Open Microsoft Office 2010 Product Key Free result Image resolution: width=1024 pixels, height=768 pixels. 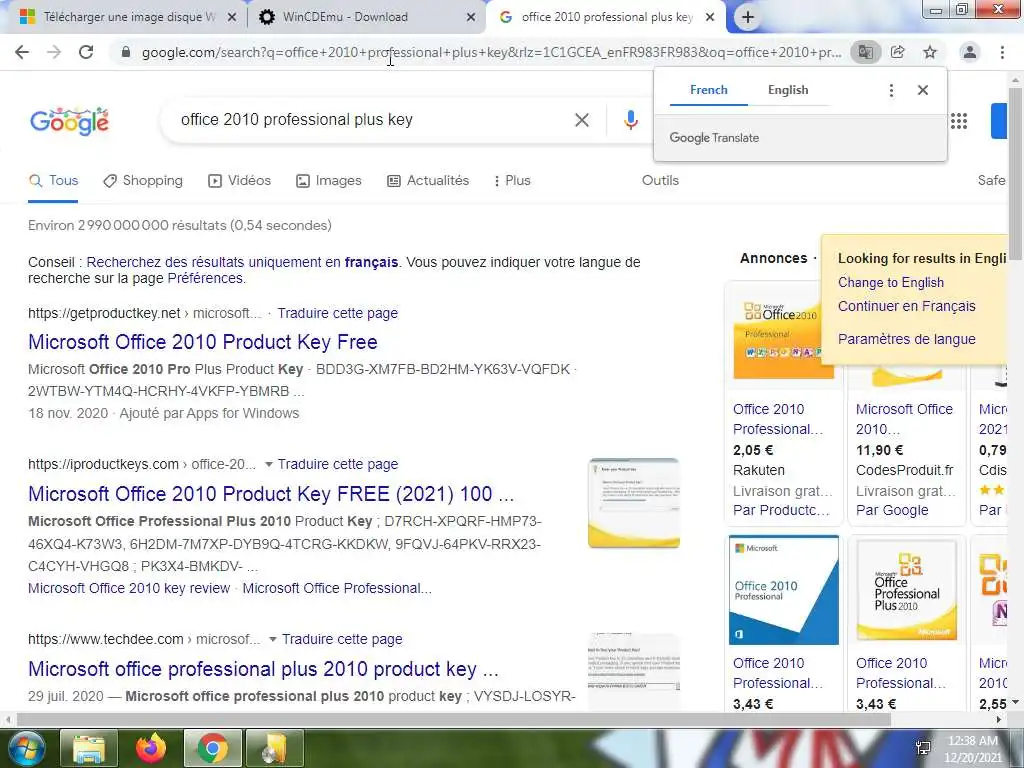coord(202,342)
